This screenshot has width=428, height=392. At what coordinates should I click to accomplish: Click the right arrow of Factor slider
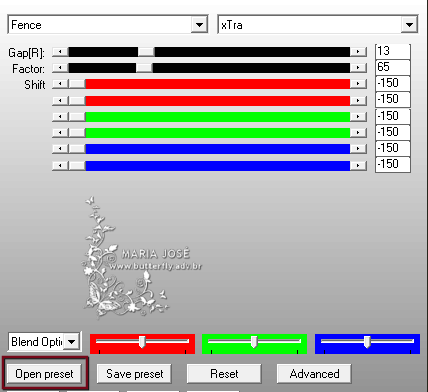click(x=358, y=68)
